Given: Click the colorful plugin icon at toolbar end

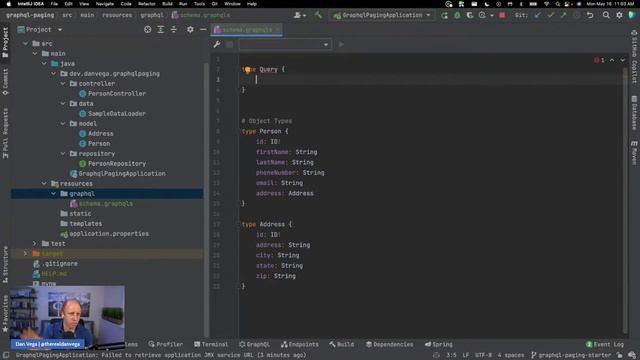Looking at the screenshot, I should [632, 15].
